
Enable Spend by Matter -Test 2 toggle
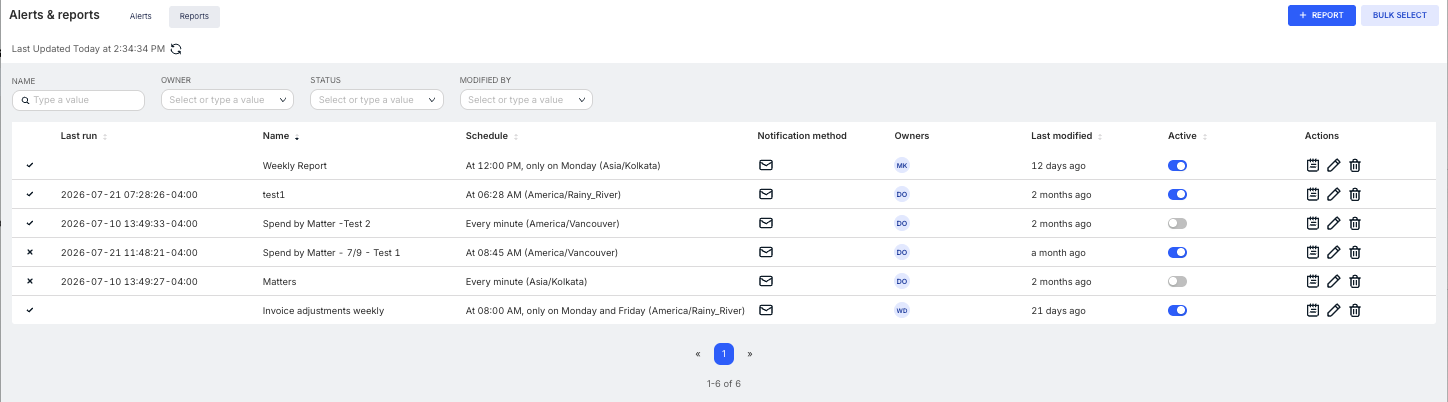(1177, 223)
